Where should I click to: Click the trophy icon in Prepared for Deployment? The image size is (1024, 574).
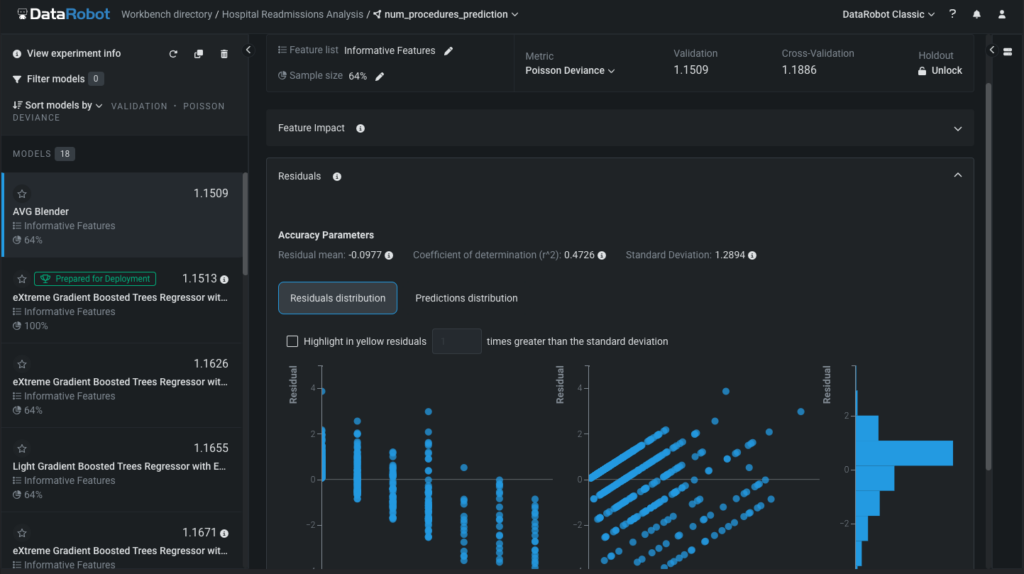point(45,279)
